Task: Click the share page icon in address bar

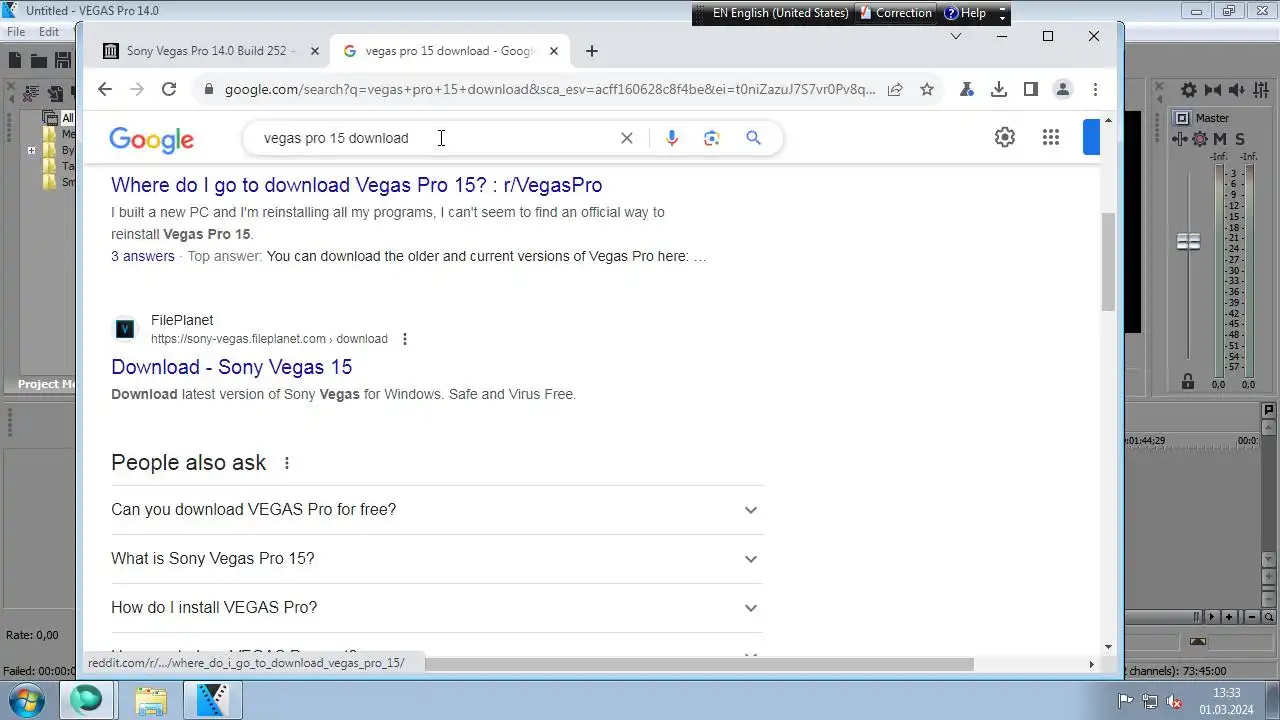Action: (895, 89)
